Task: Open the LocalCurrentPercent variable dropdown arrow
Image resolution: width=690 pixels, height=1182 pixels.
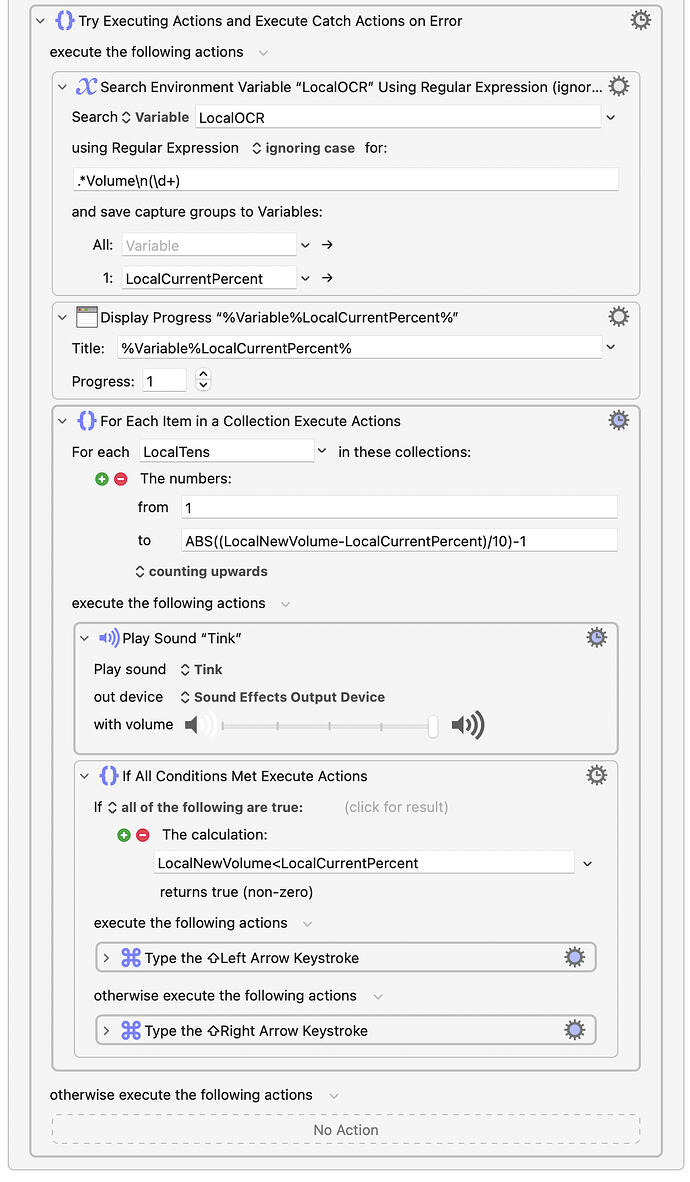Action: (x=305, y=278)
